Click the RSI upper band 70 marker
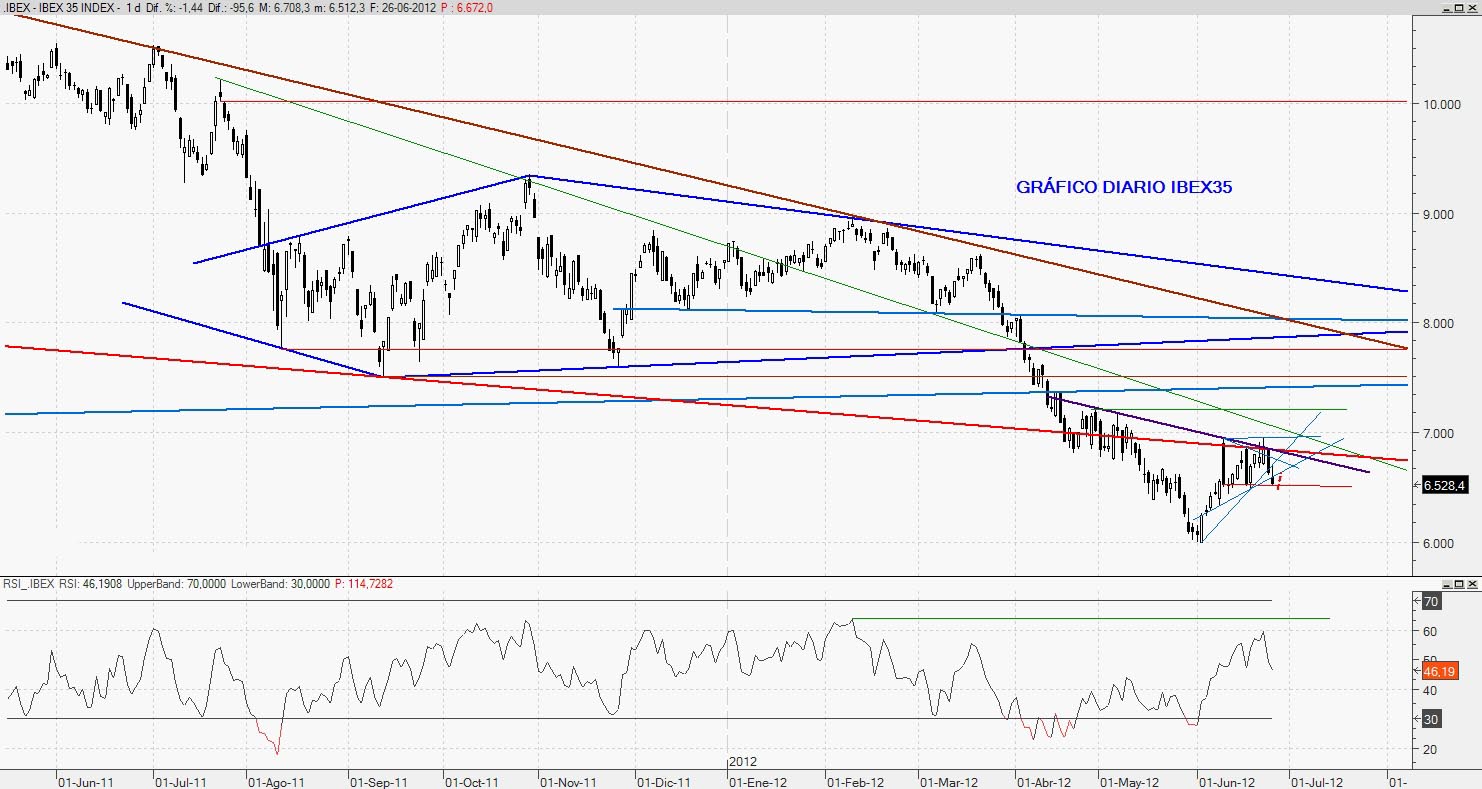 pyautogui.click(x=1430, y=602)
